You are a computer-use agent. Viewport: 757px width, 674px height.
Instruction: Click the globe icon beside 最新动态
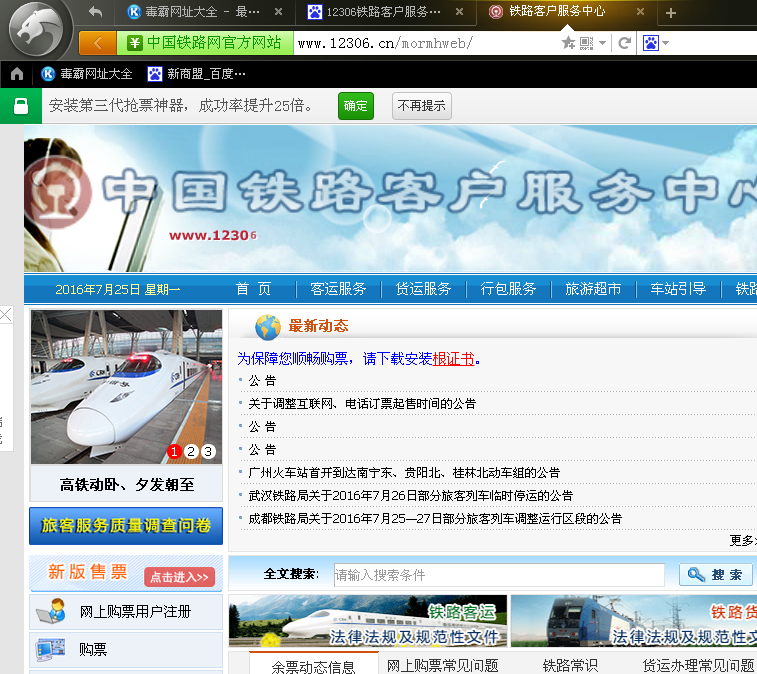click(x=268, y=326)
